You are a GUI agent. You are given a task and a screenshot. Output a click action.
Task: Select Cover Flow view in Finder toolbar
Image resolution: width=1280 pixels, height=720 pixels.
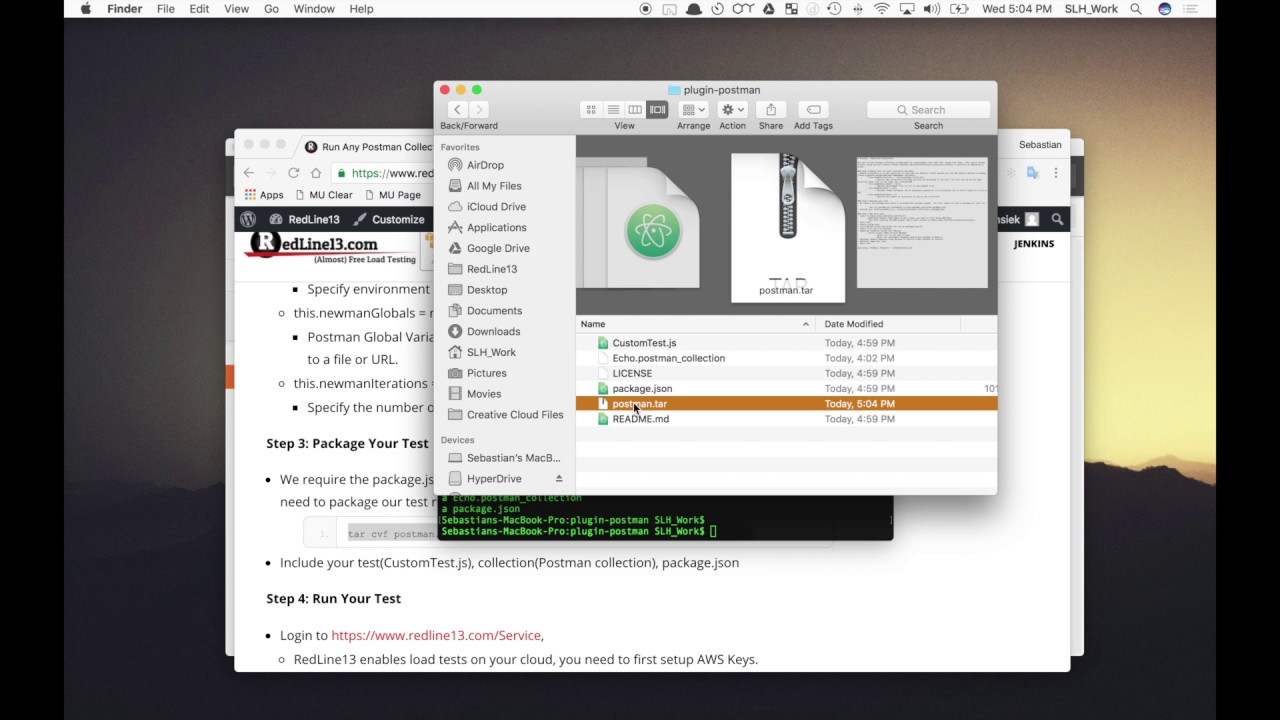point(657,110)
